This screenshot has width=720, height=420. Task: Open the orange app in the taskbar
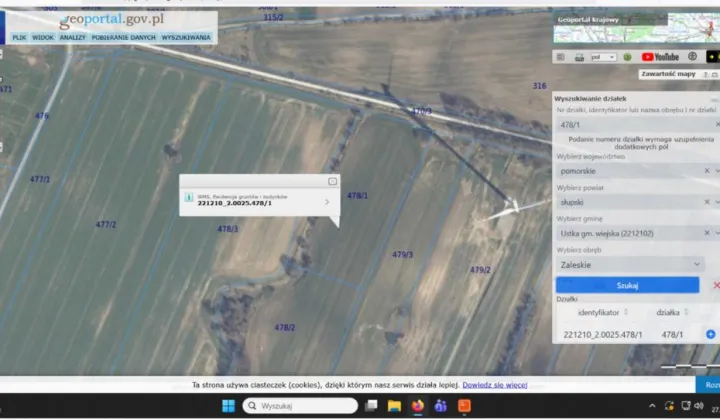pyautogui.click(x=464, y=406)
